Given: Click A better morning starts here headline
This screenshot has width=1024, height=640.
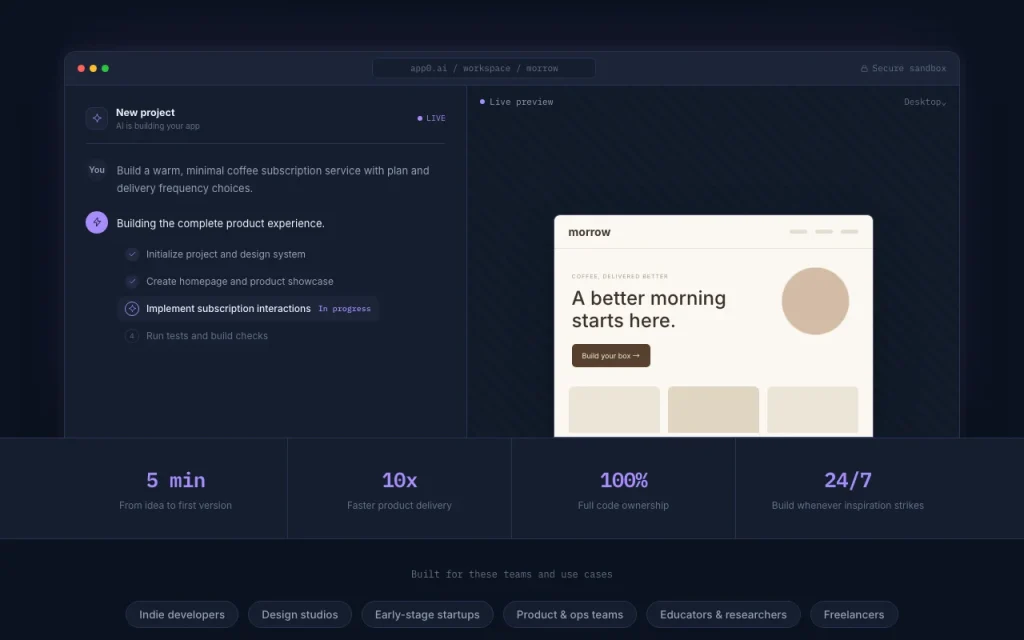Looking at the screenshot, I should click(x=648, y=310).
